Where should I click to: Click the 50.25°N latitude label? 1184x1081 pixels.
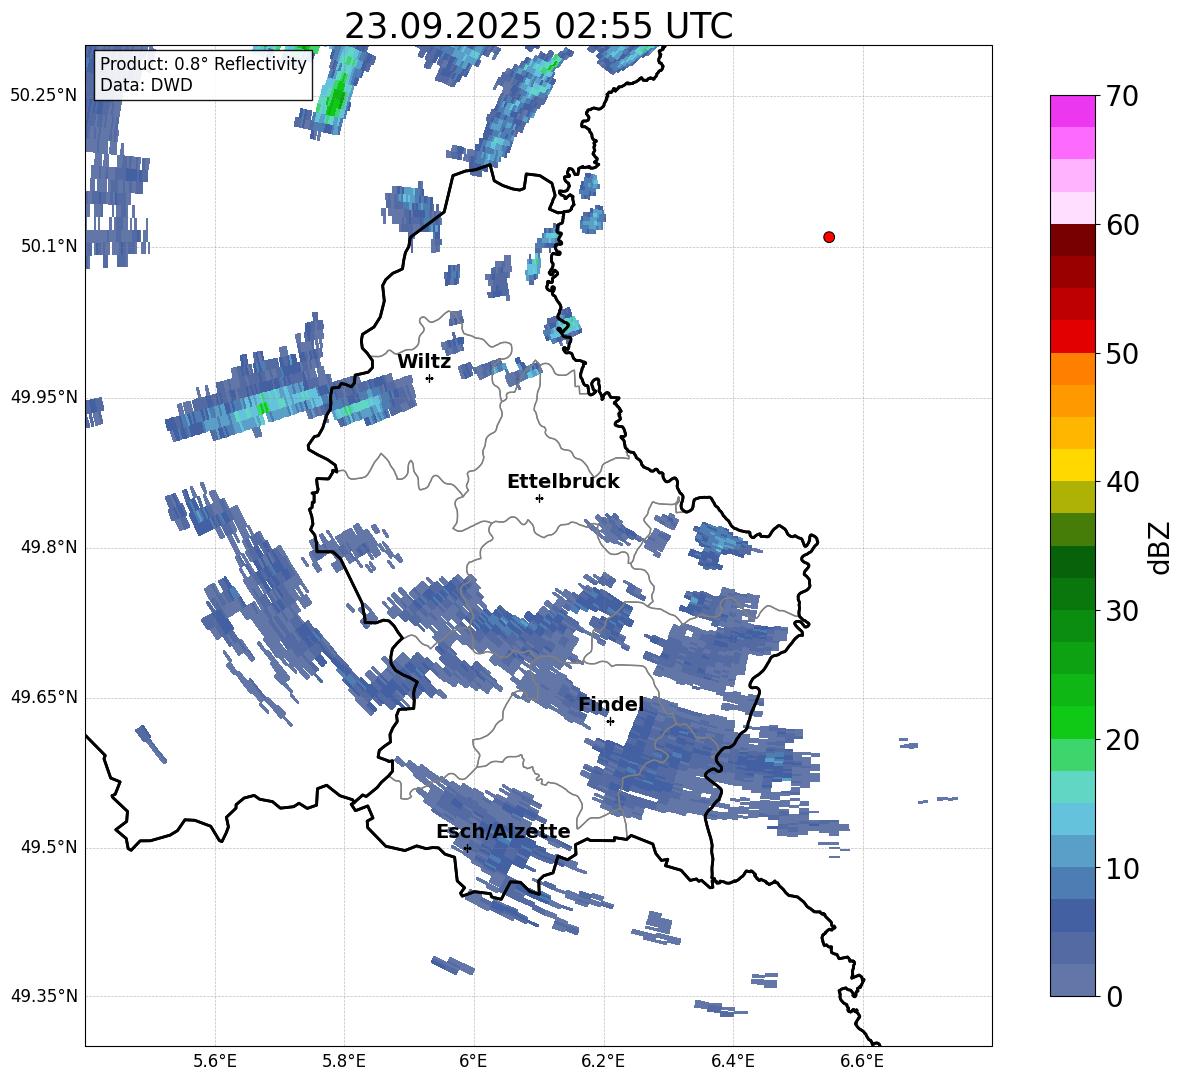click(x=44, y=96)
